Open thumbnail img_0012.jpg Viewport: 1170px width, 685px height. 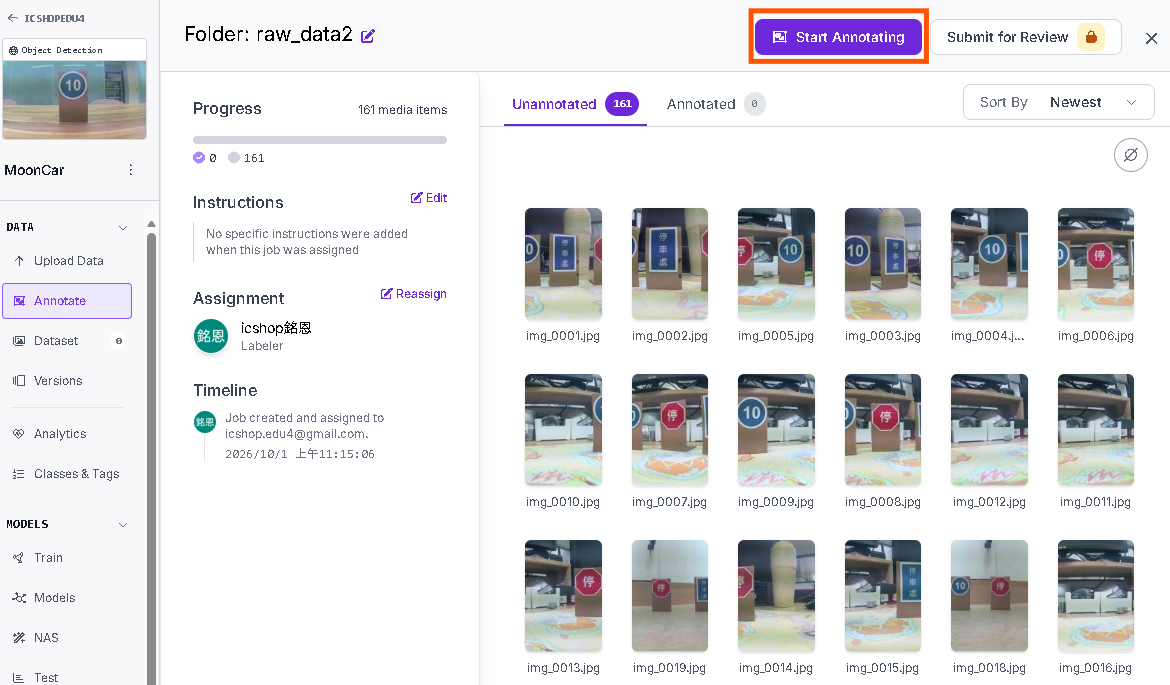pos(989,430)
